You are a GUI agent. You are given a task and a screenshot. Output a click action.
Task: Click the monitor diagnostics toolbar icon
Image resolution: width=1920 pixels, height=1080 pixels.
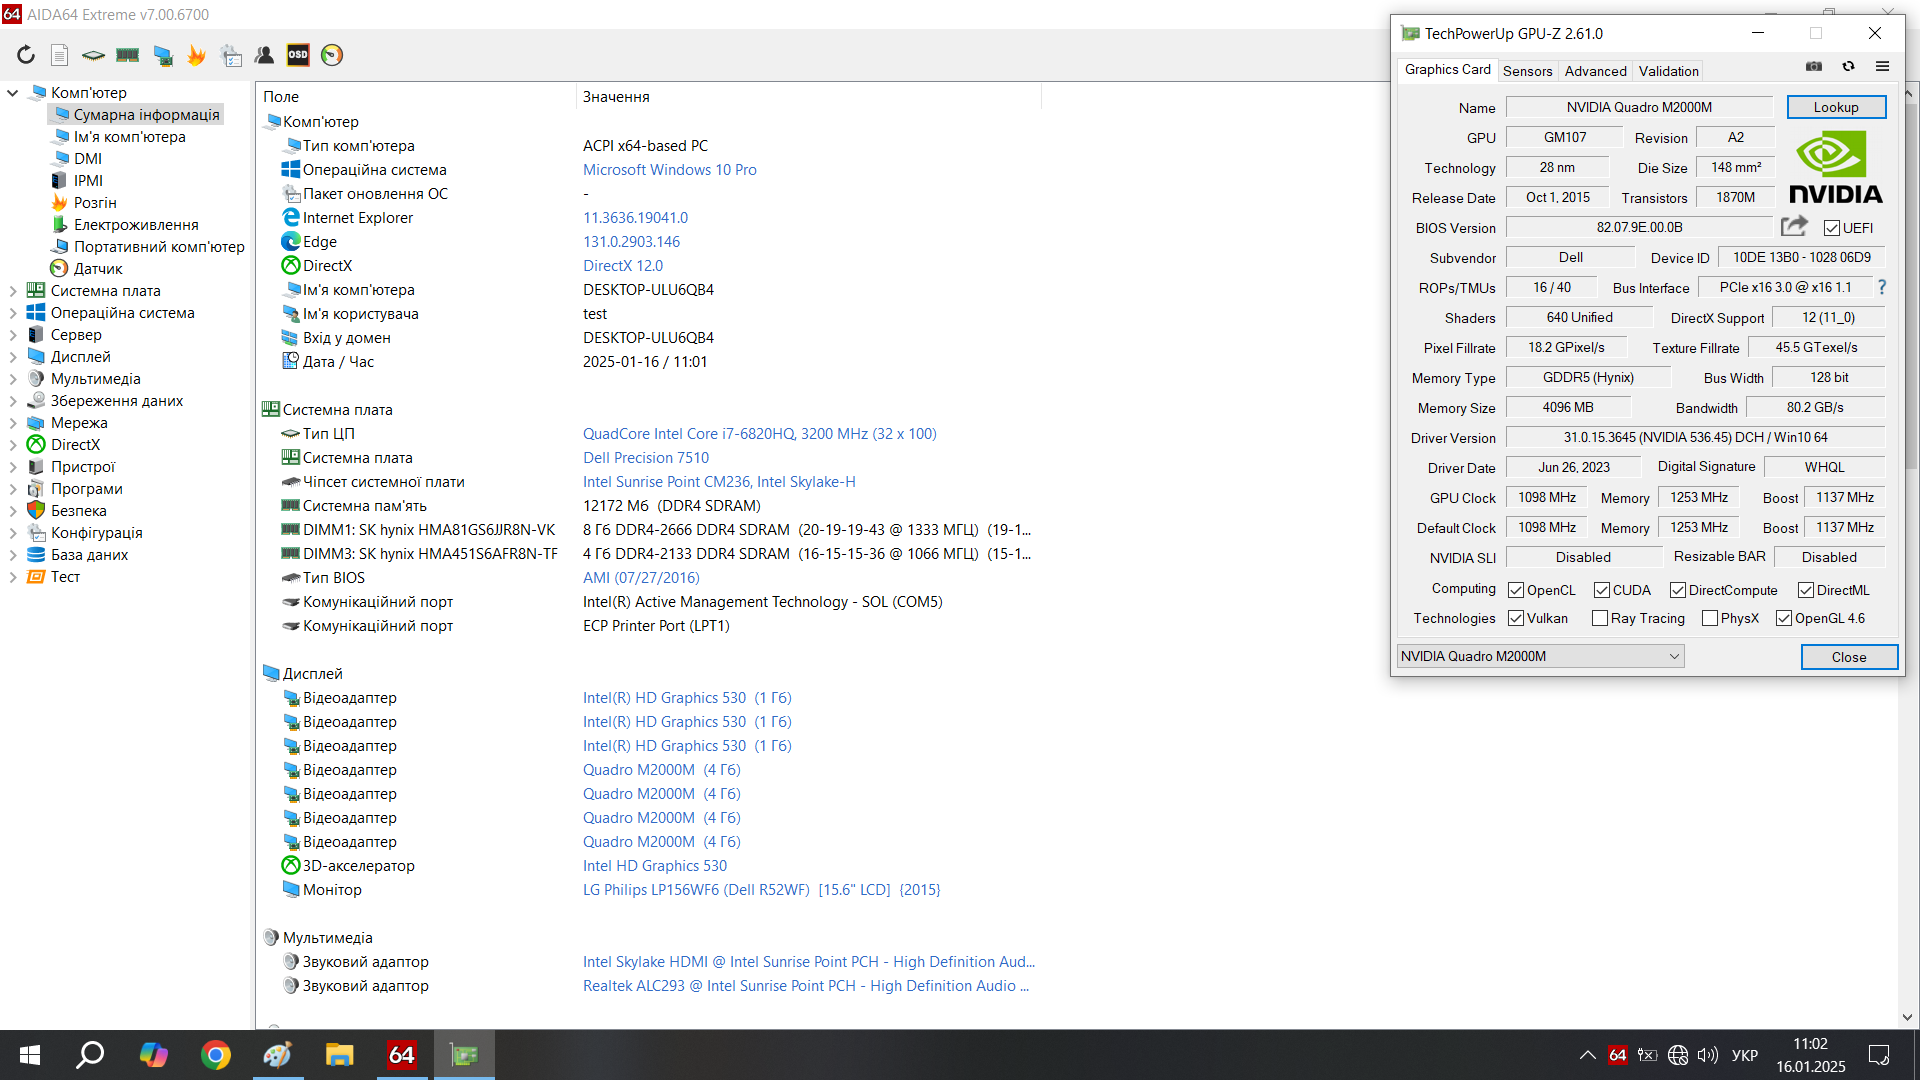point(162,55)
